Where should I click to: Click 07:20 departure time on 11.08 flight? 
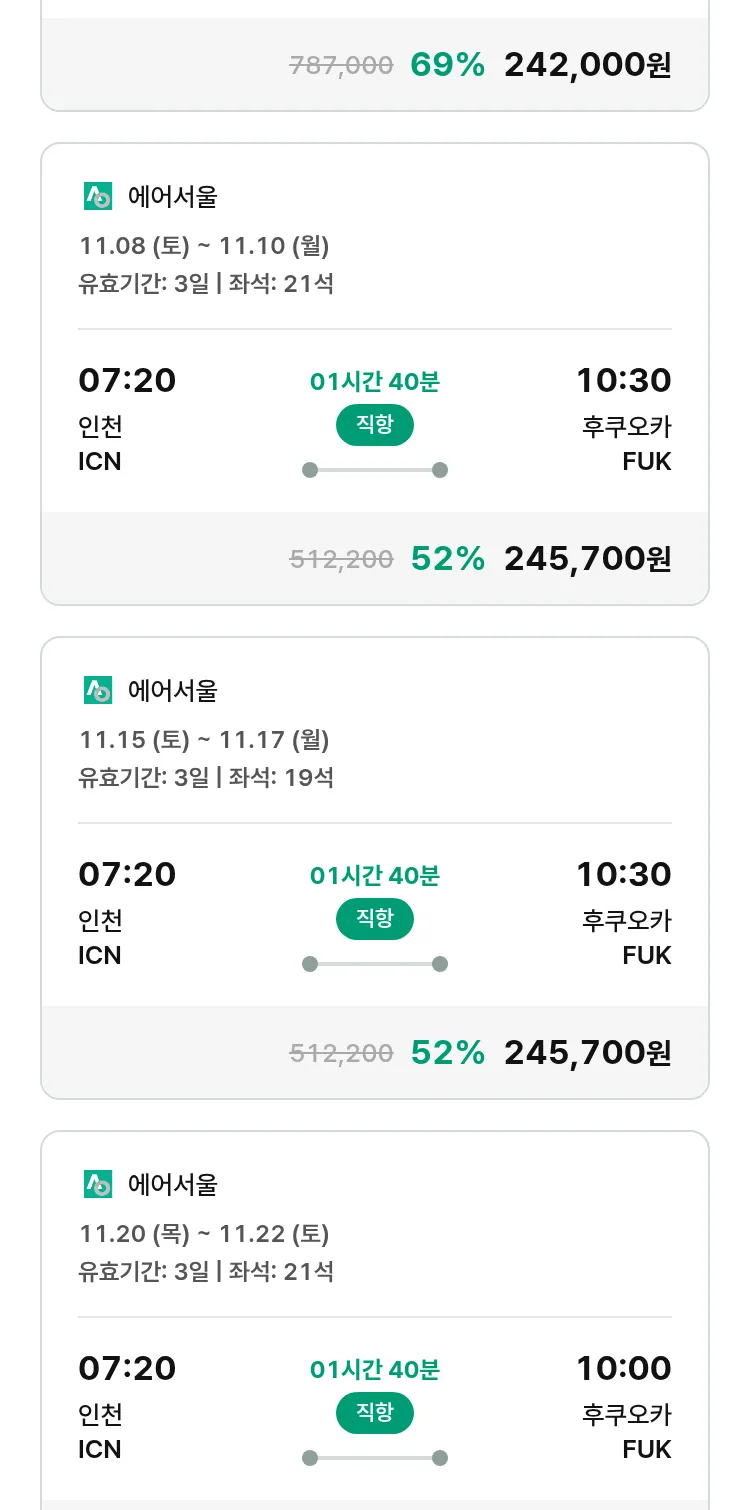click(x=127, y=380)
